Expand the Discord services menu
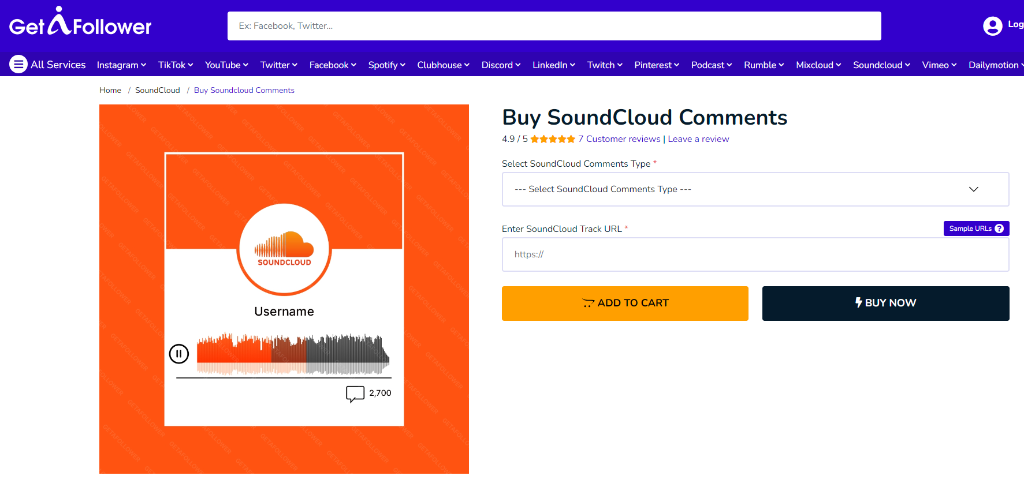1024x487 pixels. [501, 65]
